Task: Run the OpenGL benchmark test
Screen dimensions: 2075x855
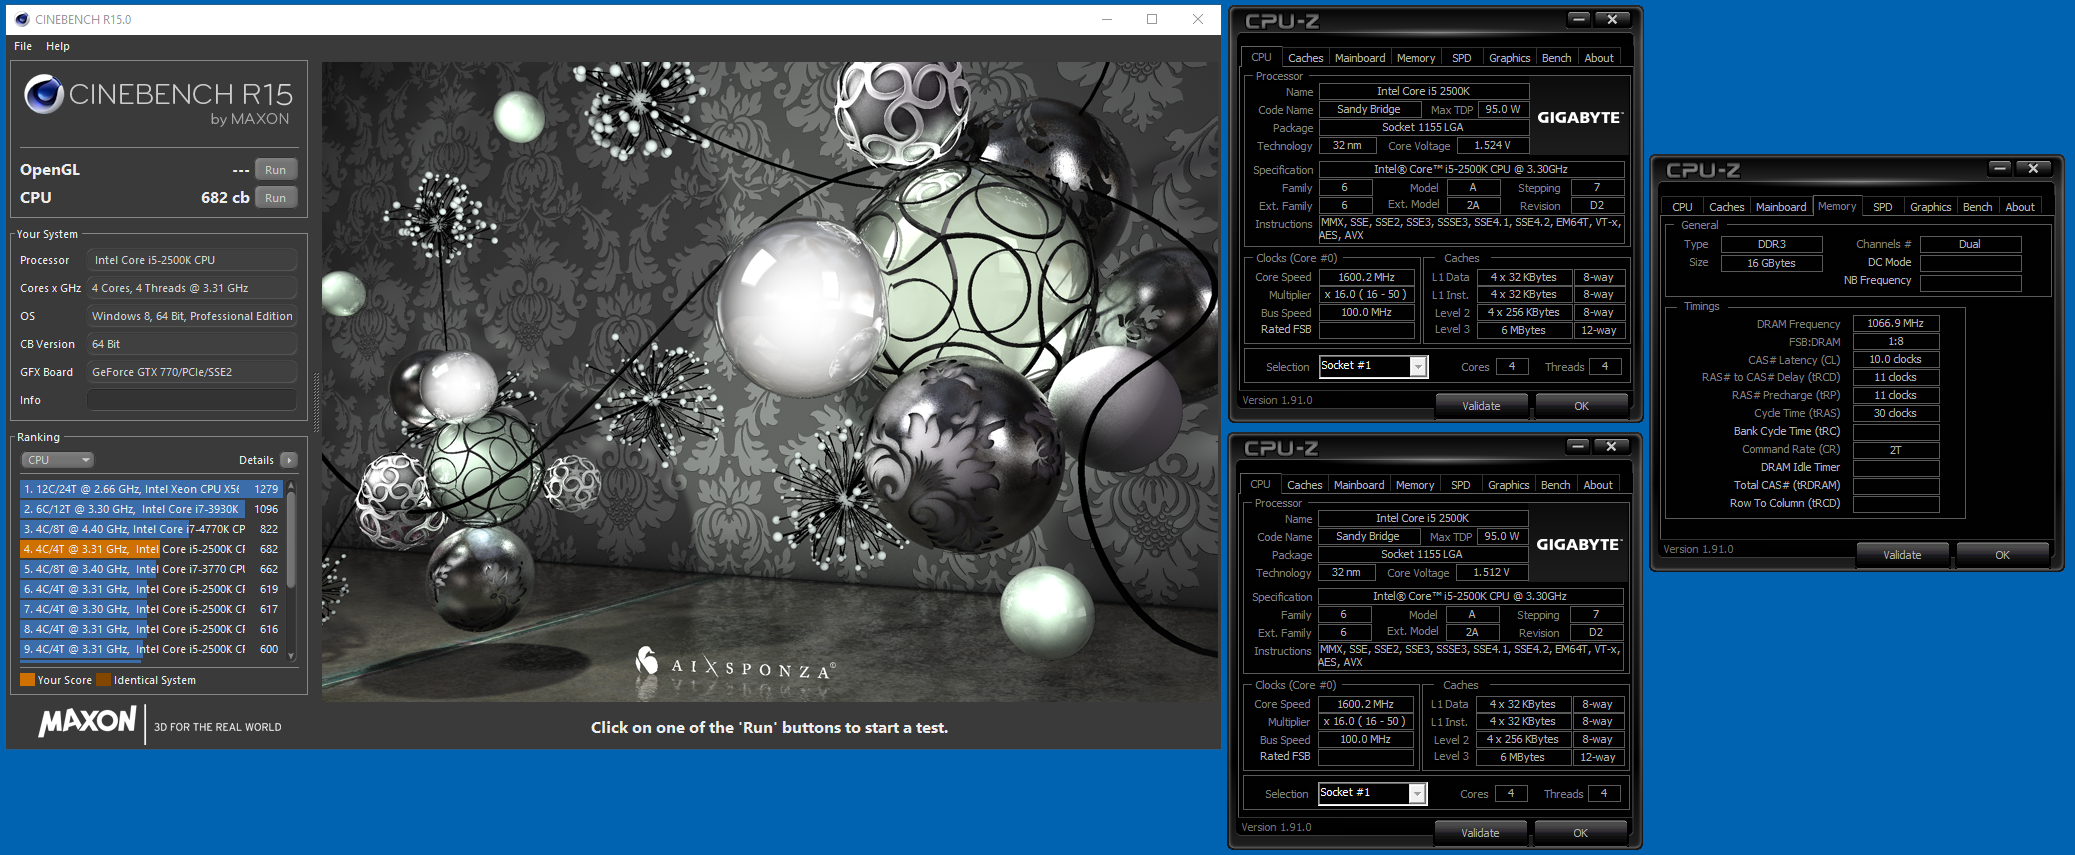Action: 276,170
